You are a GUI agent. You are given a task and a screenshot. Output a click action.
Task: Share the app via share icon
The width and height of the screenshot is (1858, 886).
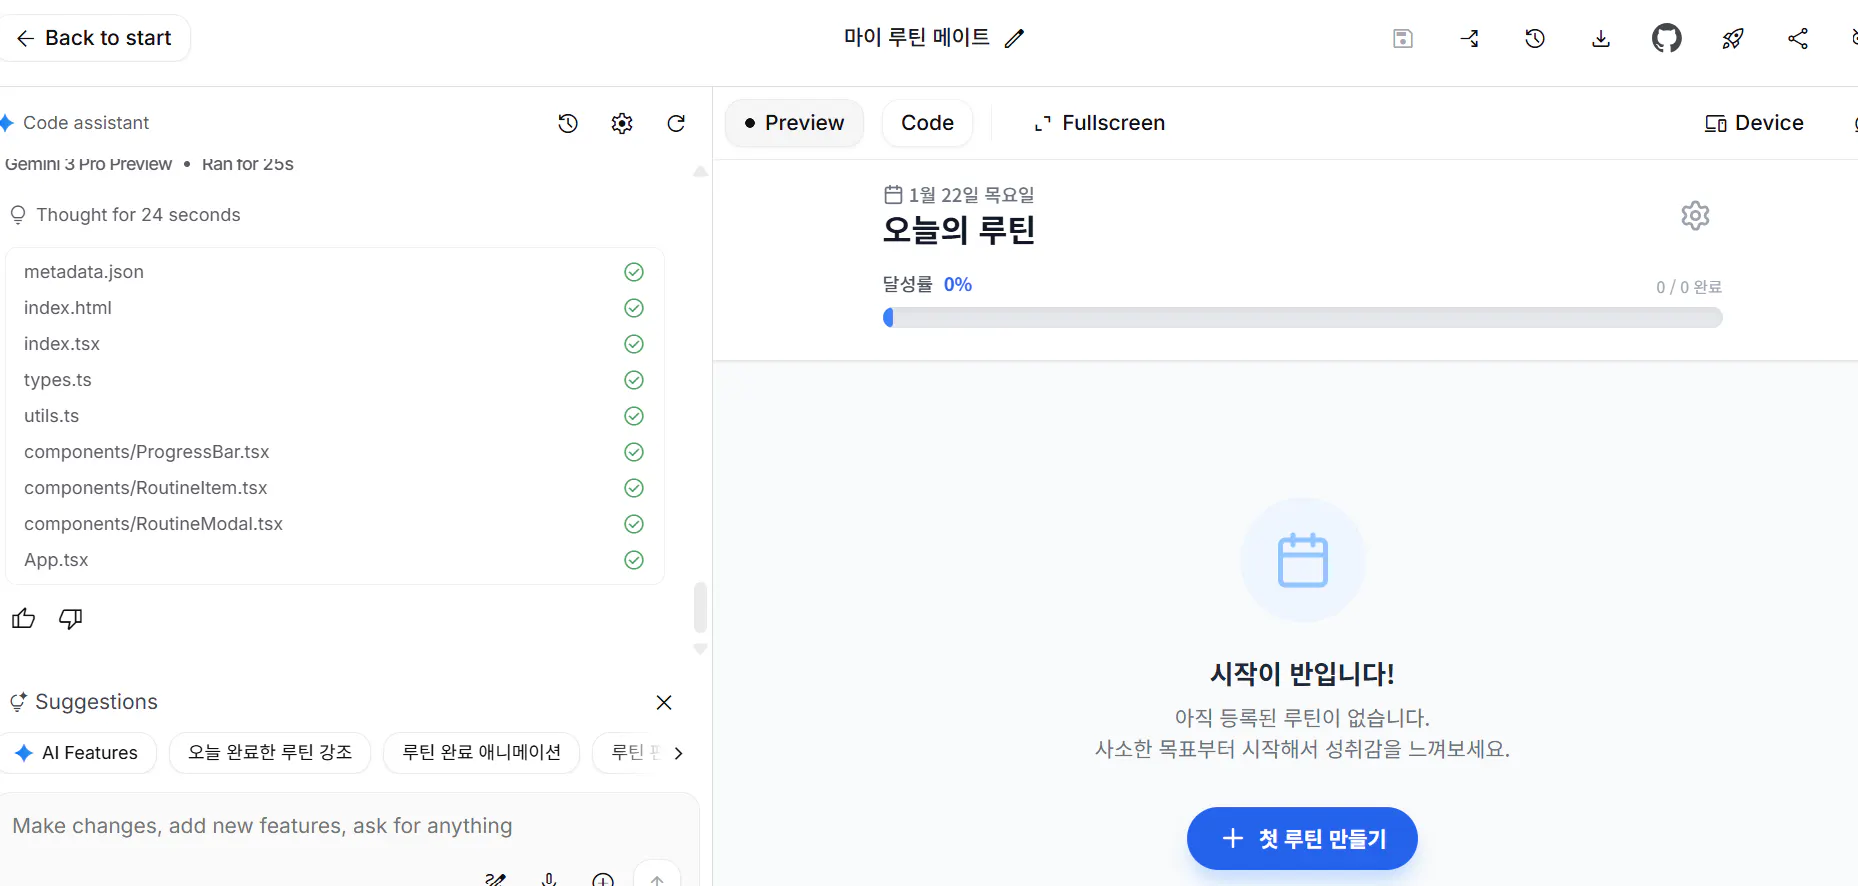click(x=1798, y=38)
